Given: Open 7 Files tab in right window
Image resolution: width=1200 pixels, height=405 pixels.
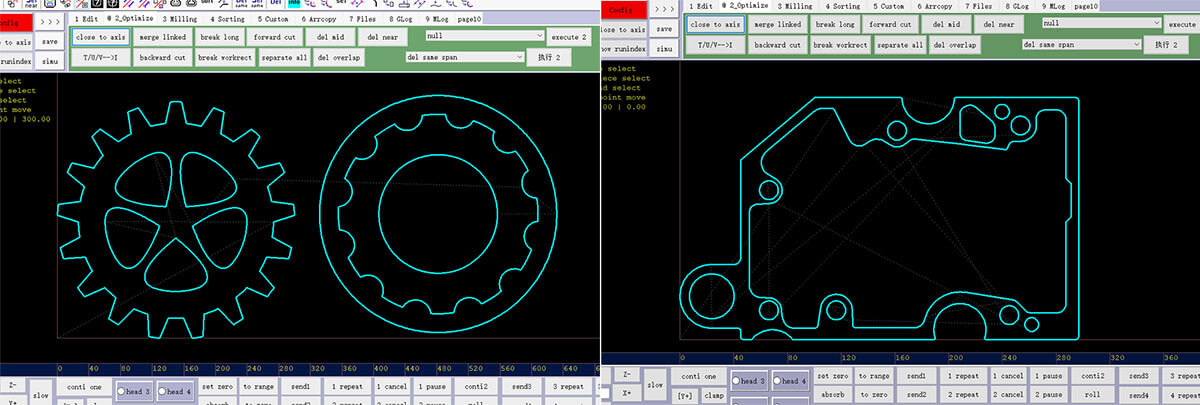Looking at the screenshot, I should 979,6.
